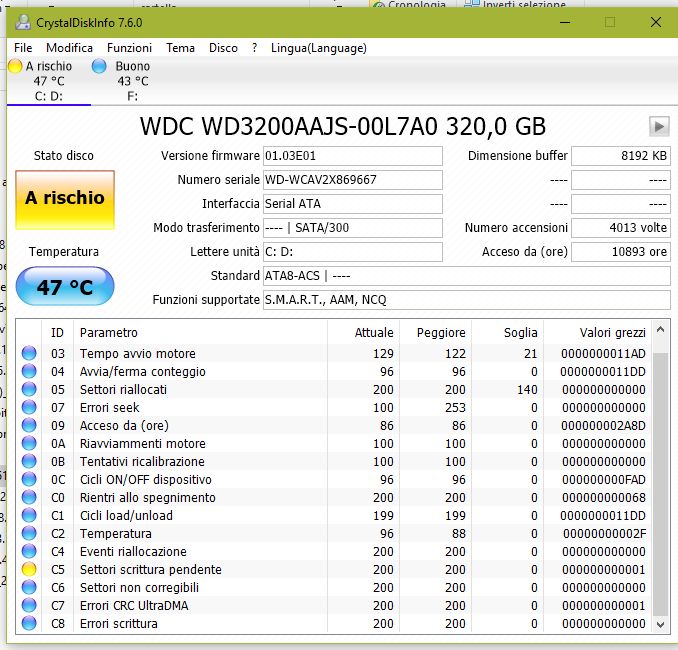Open the Tema menu

[180, 48]
